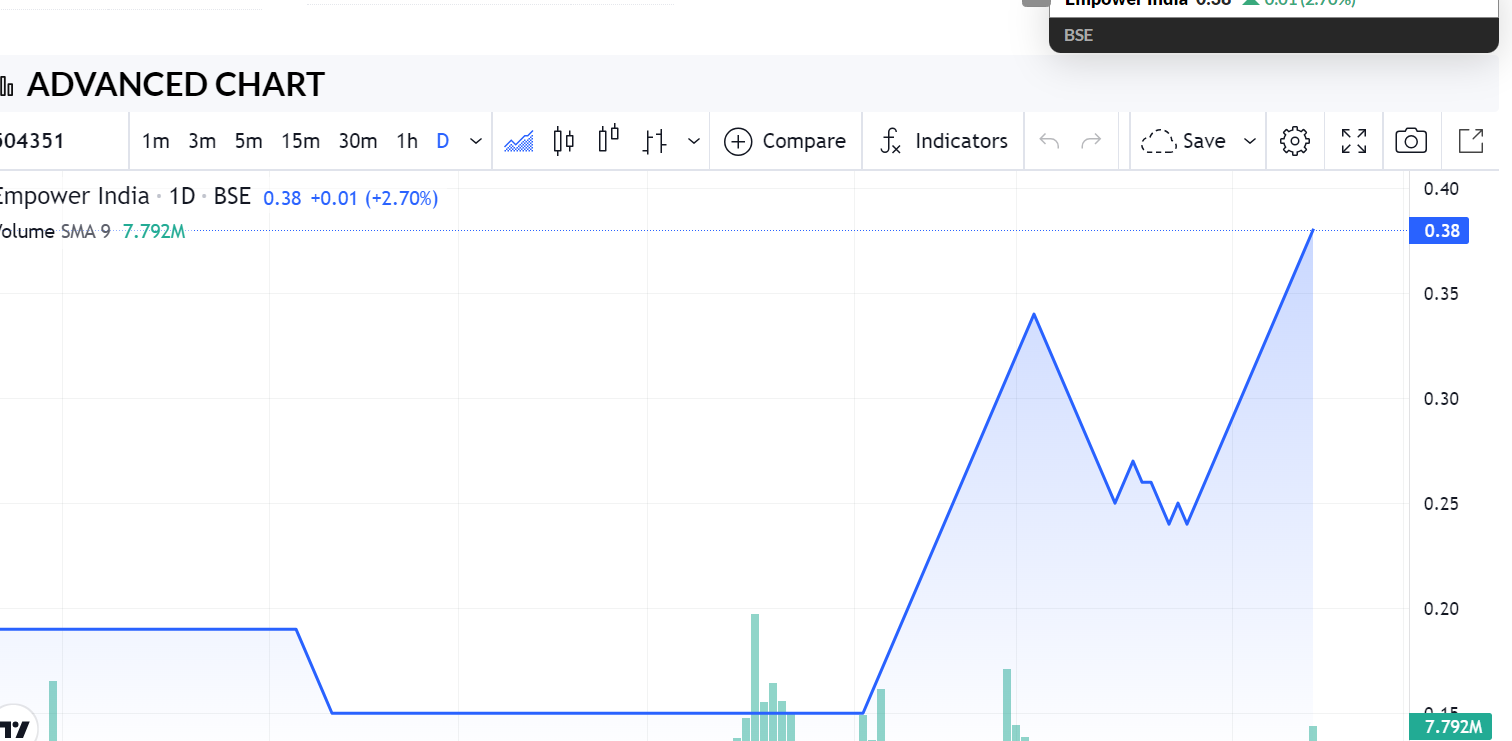Take a snapshot with camera icon
The image size is (1512, 741).
[1411, 141]
